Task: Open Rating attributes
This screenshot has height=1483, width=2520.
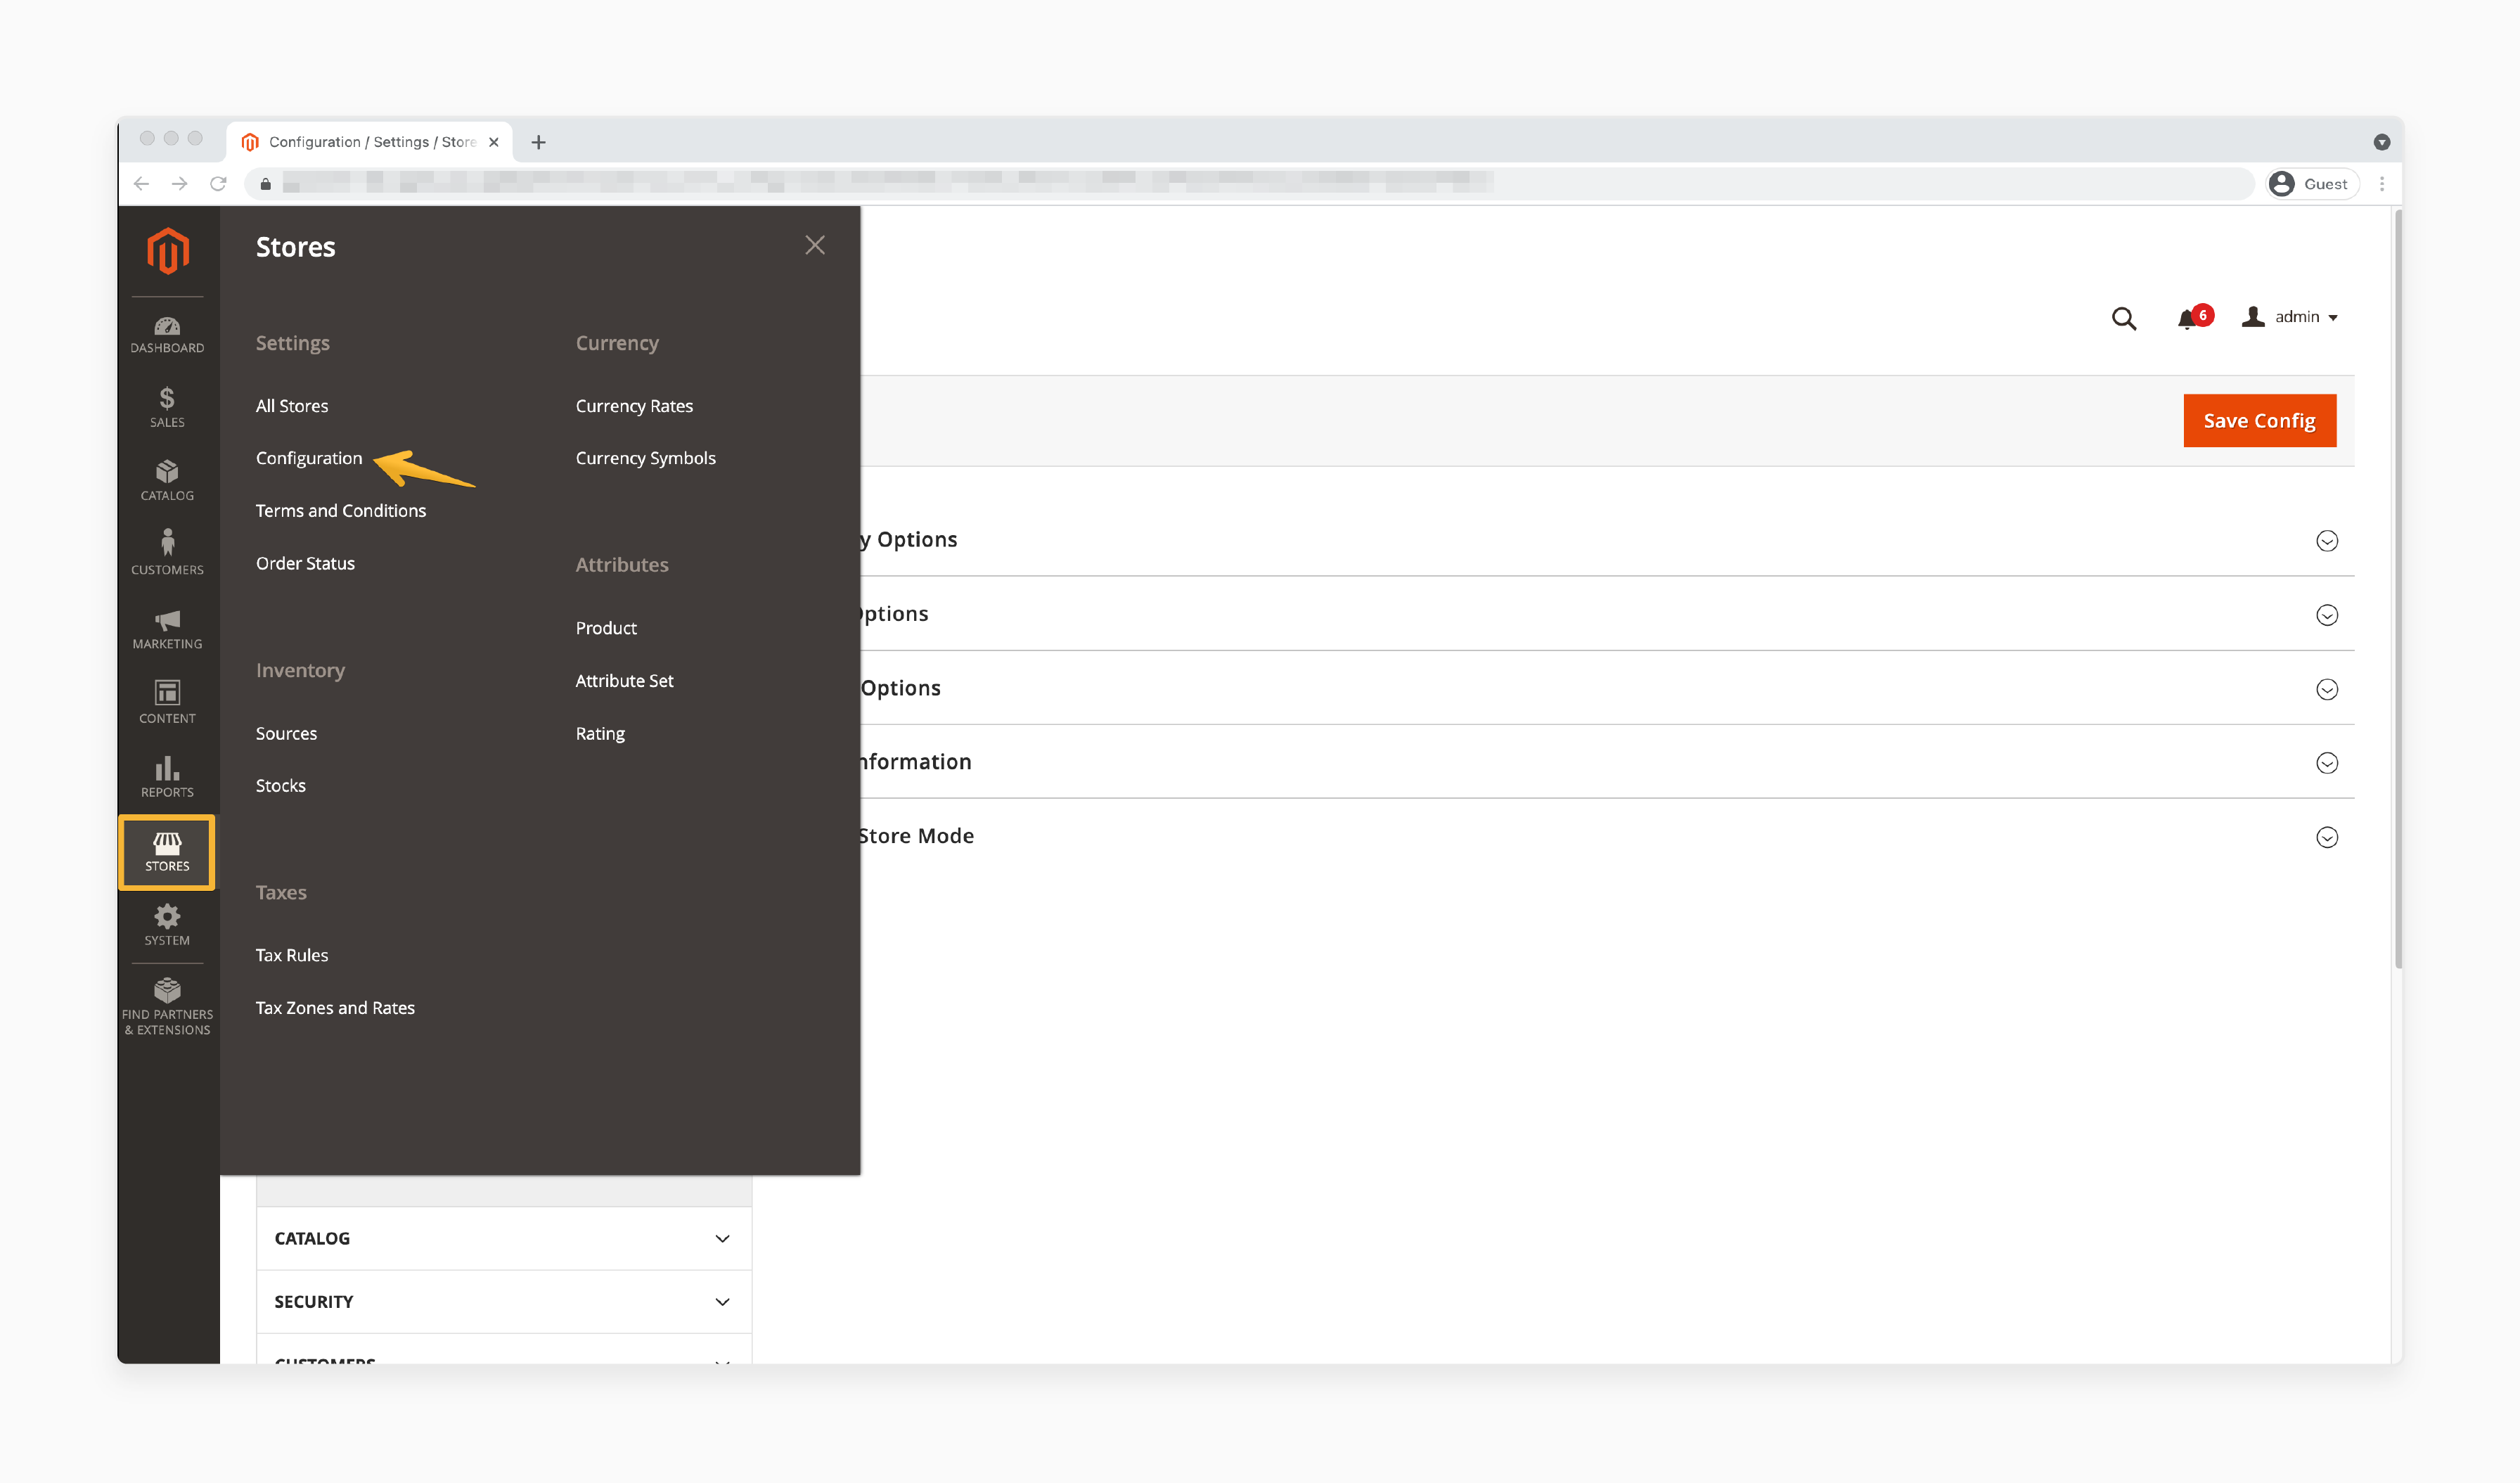Action: 600,733
